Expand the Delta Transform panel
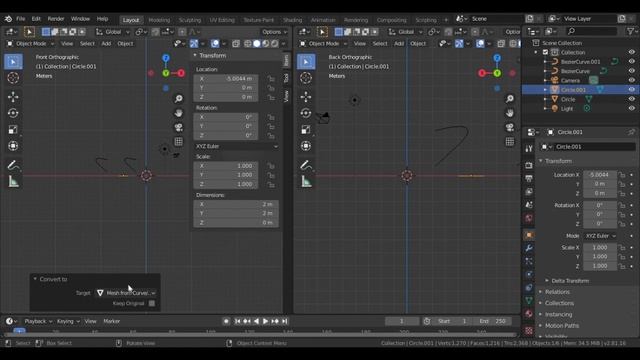This screenshot has height=360, width=640. coord(569,281)
